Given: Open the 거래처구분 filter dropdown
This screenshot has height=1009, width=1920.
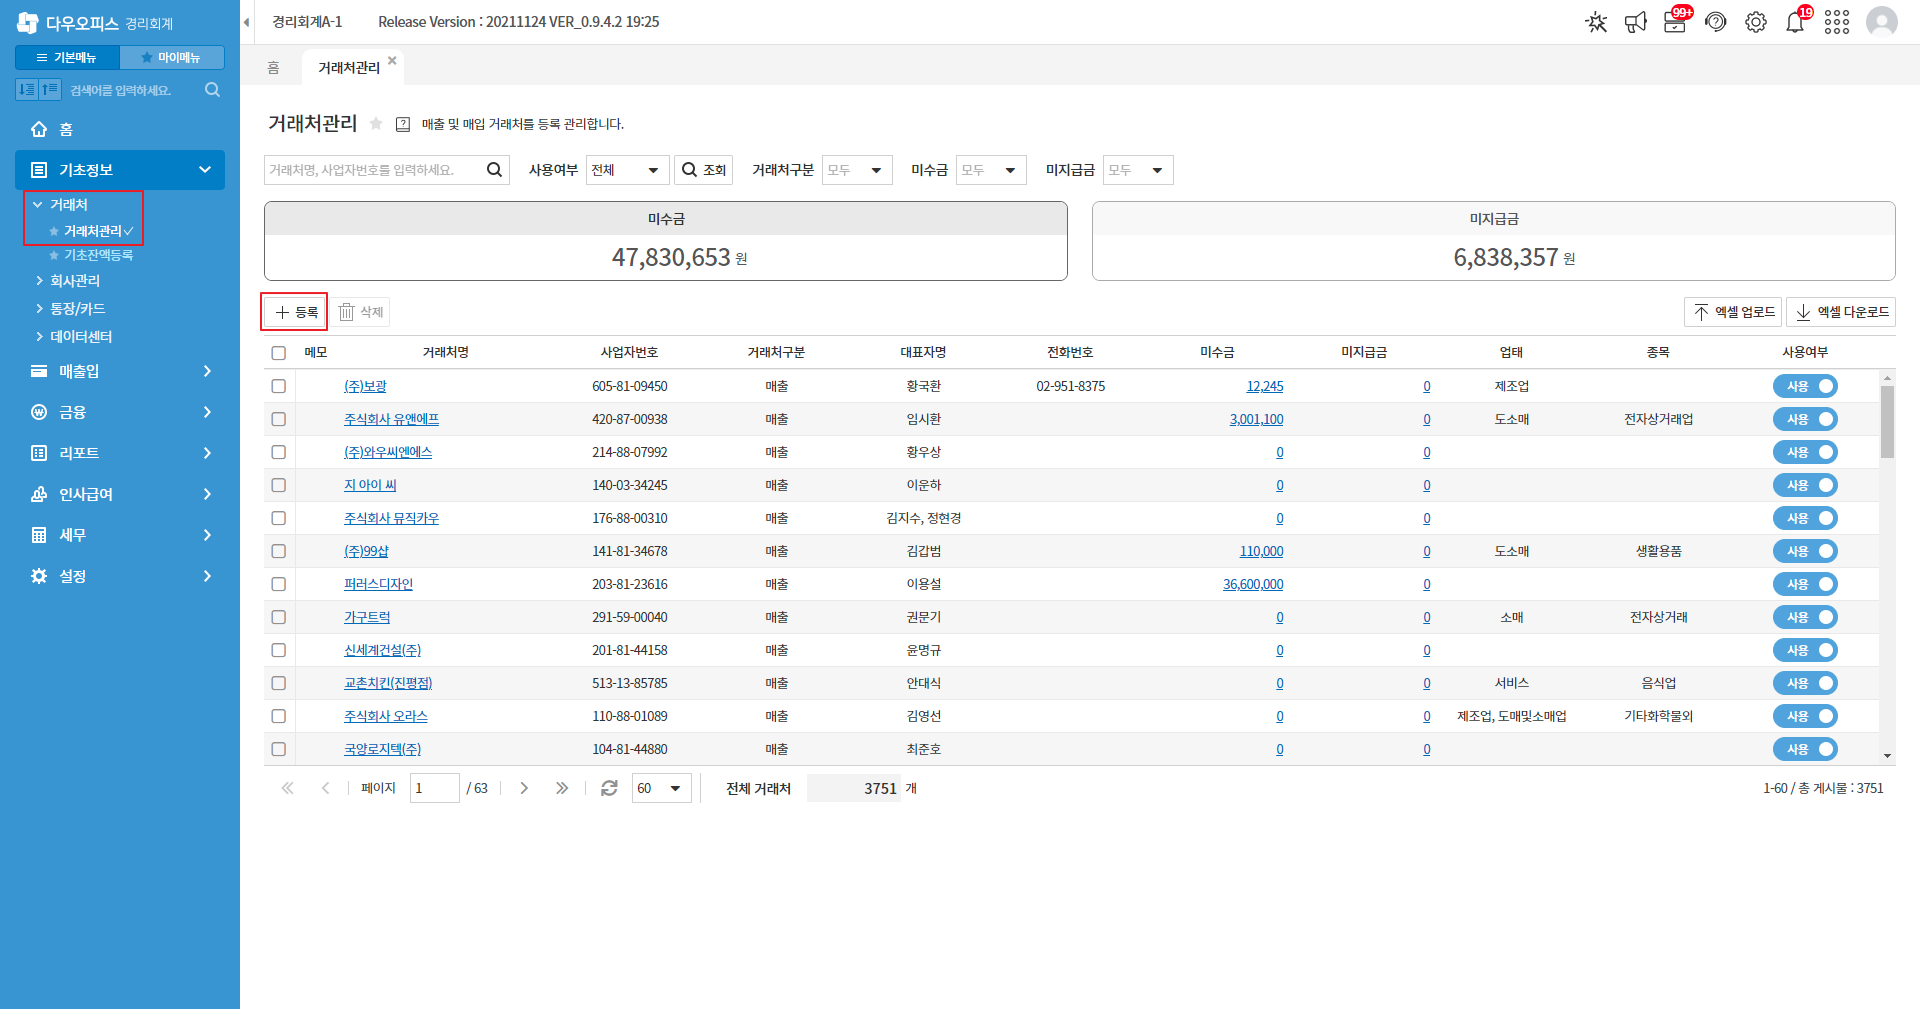Looking at the screenshot, I should [x=857, y=170].
